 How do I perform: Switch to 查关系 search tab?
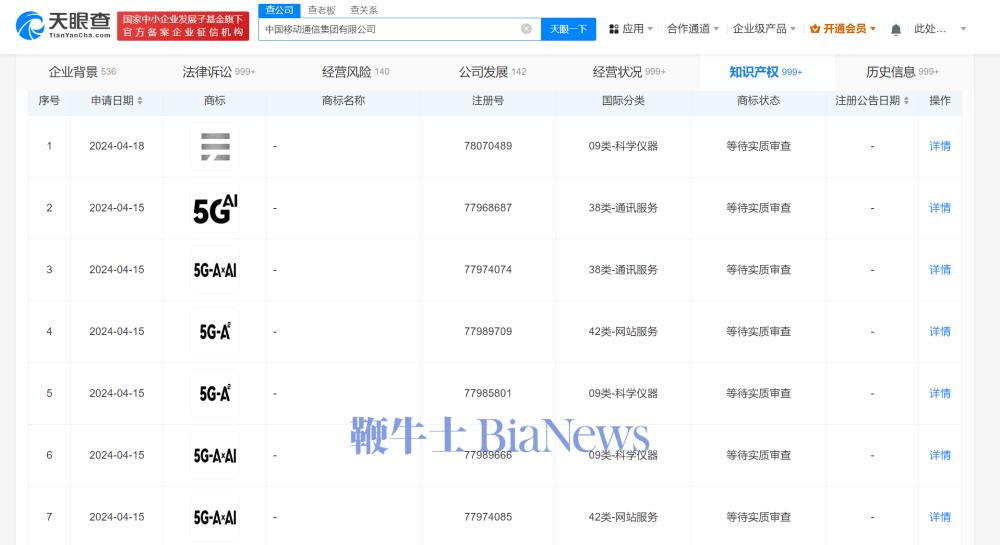[x=364, y=10]
